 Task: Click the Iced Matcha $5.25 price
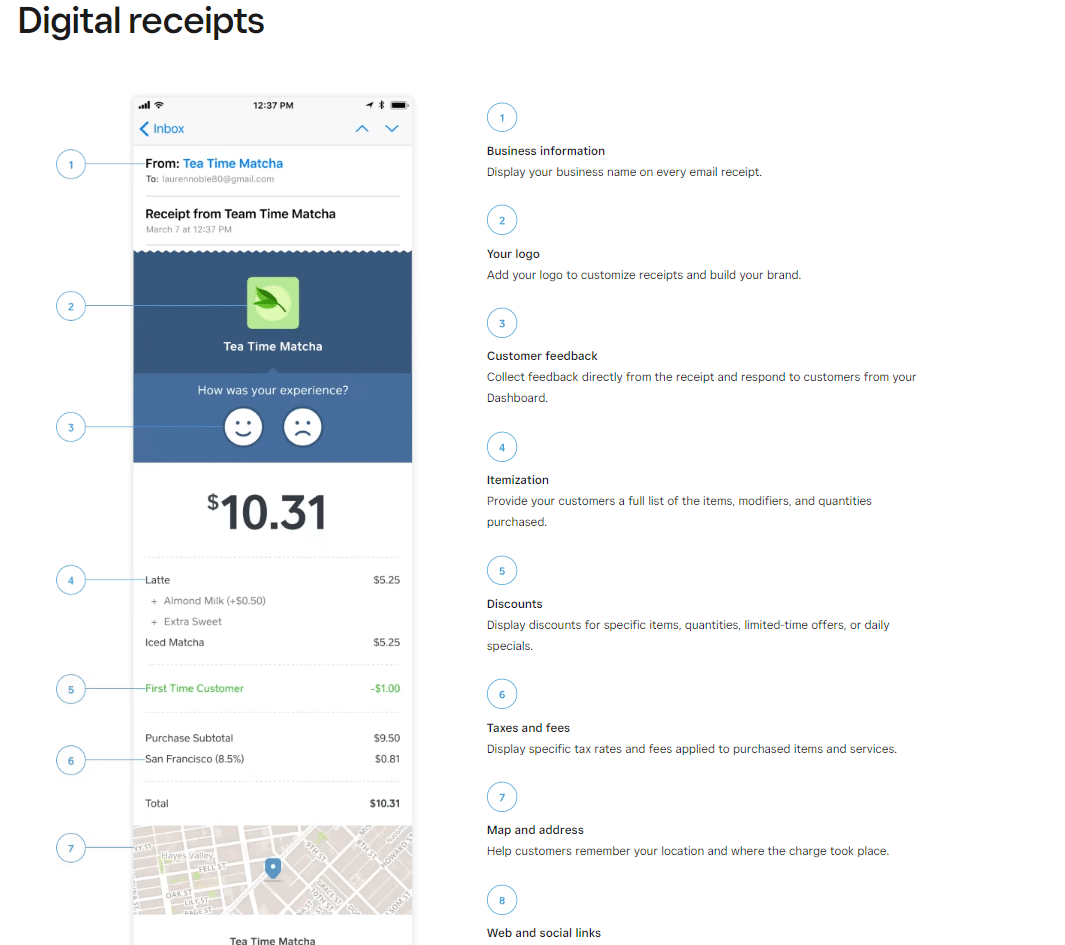point(386,643)
